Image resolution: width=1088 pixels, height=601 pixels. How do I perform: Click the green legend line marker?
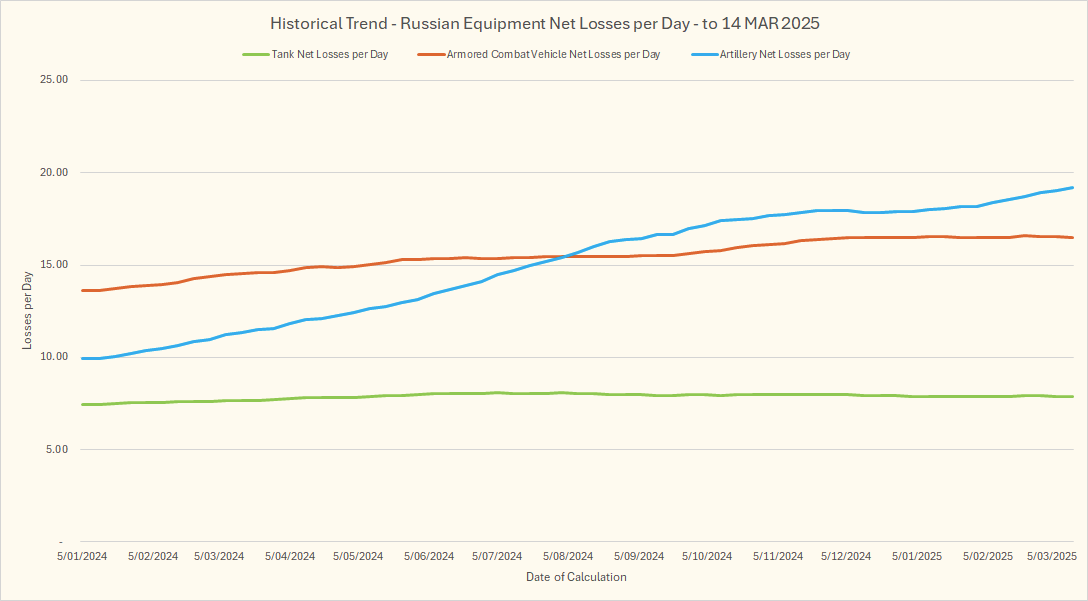click(255, 54)
